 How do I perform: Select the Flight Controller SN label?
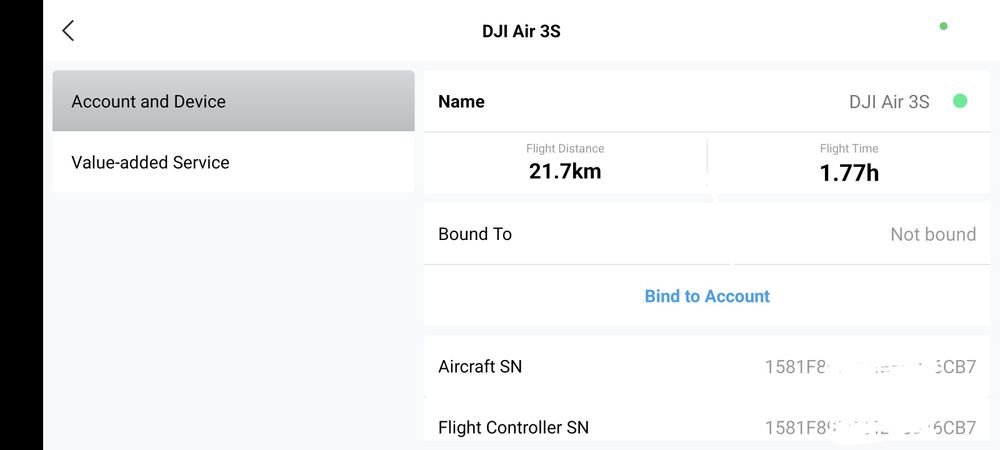(513, 427)
